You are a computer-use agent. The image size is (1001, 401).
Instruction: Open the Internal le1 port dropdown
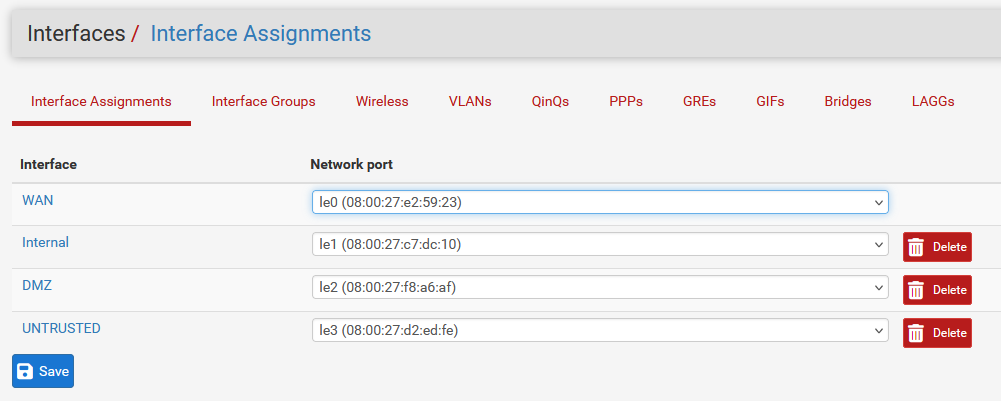coord(600,244)
